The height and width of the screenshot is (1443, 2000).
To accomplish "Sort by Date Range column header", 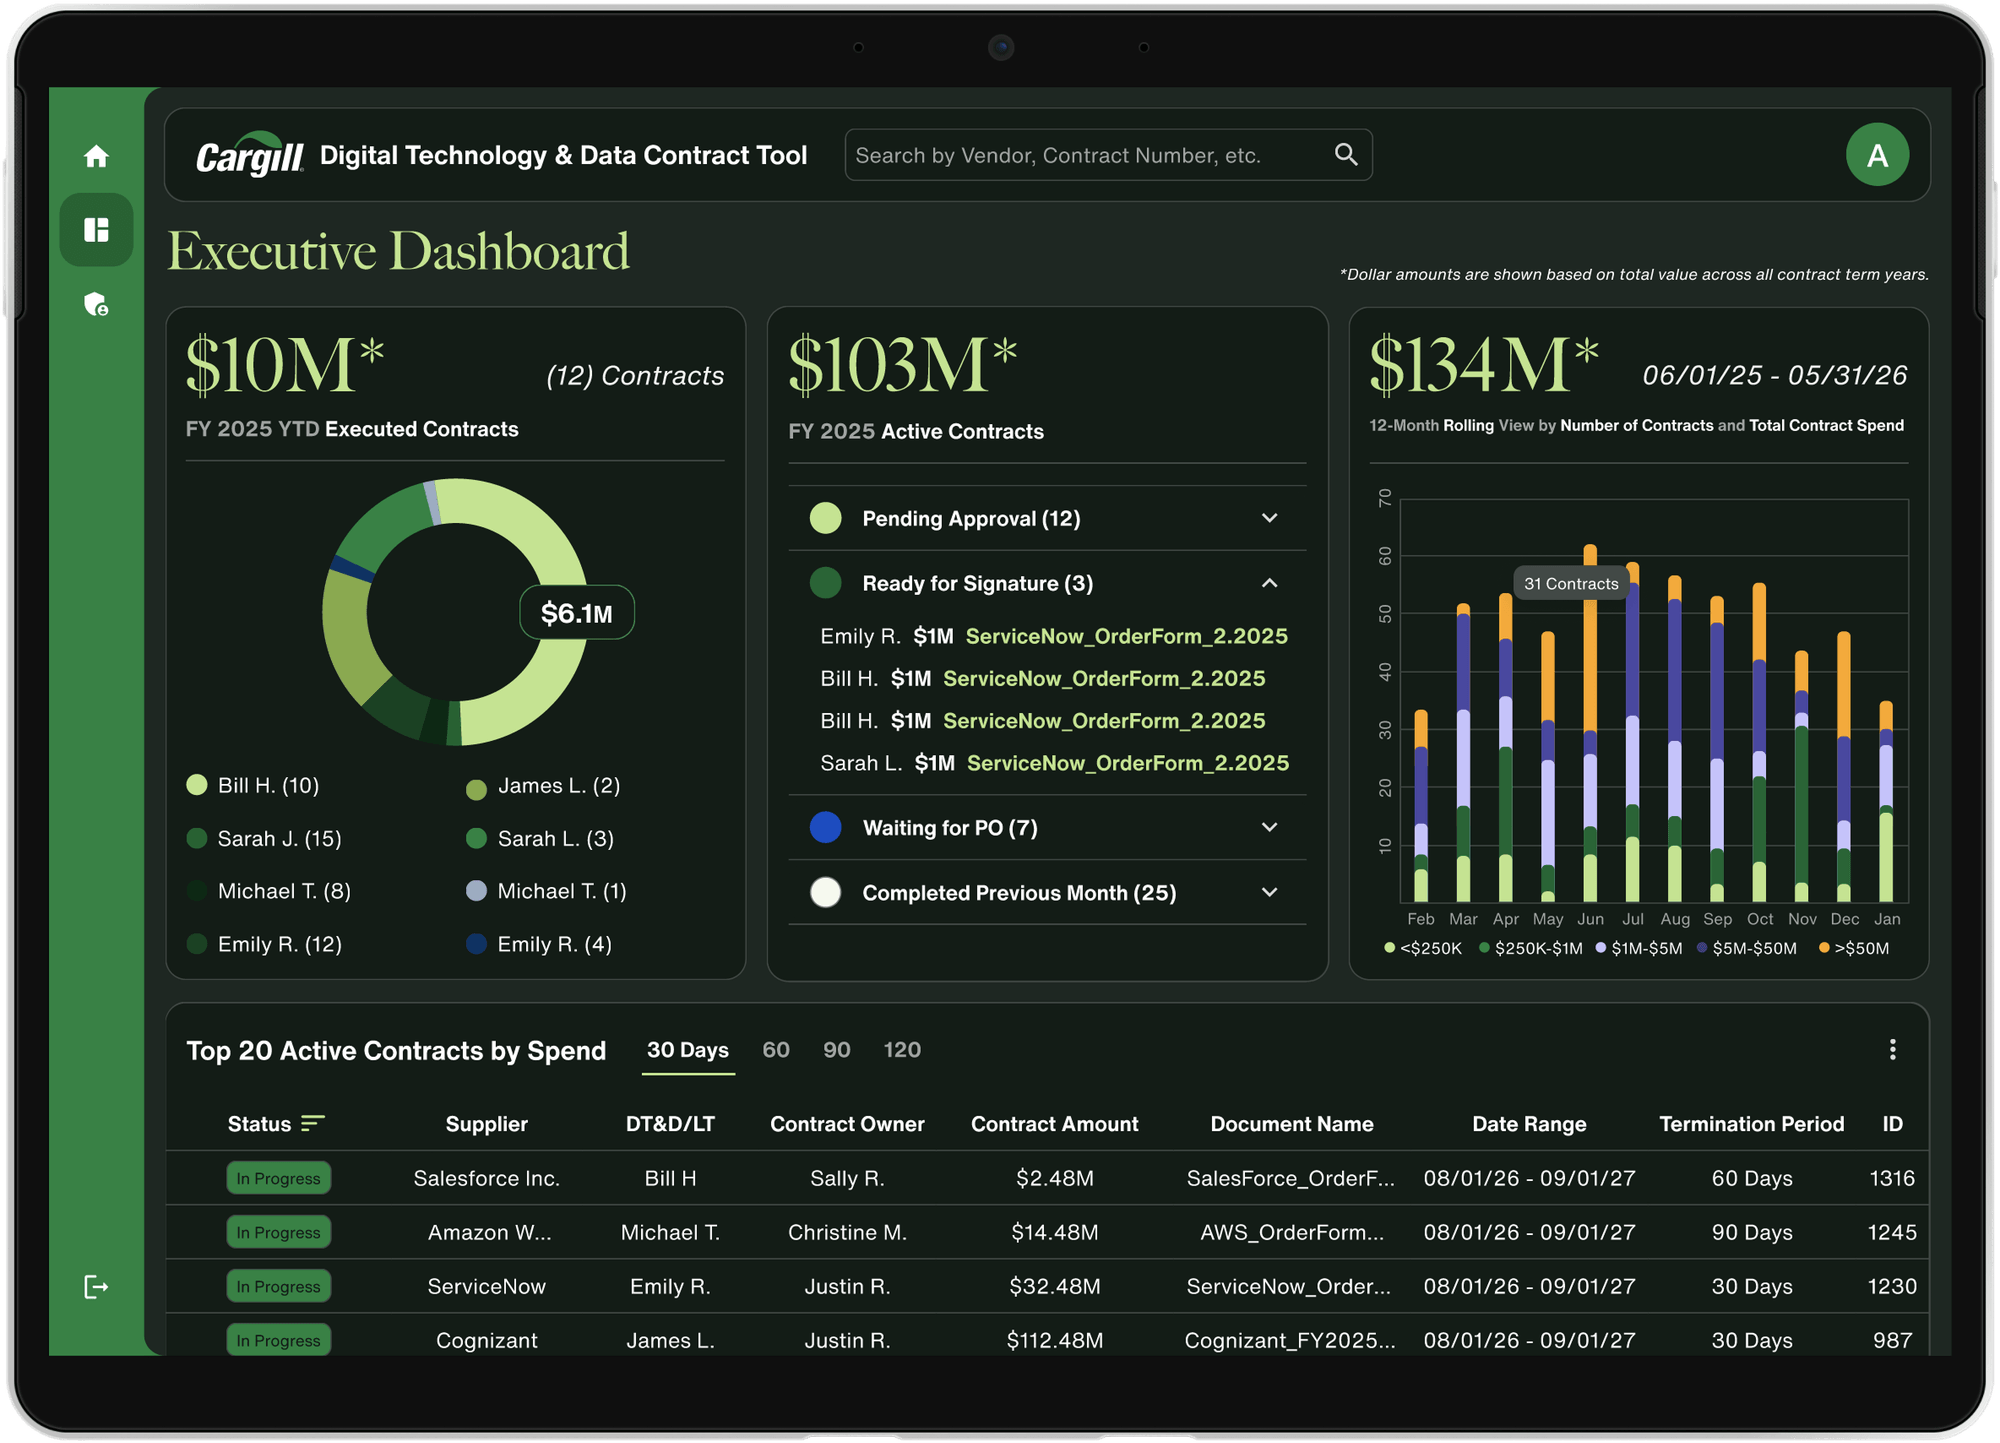I will 1529,1124.
